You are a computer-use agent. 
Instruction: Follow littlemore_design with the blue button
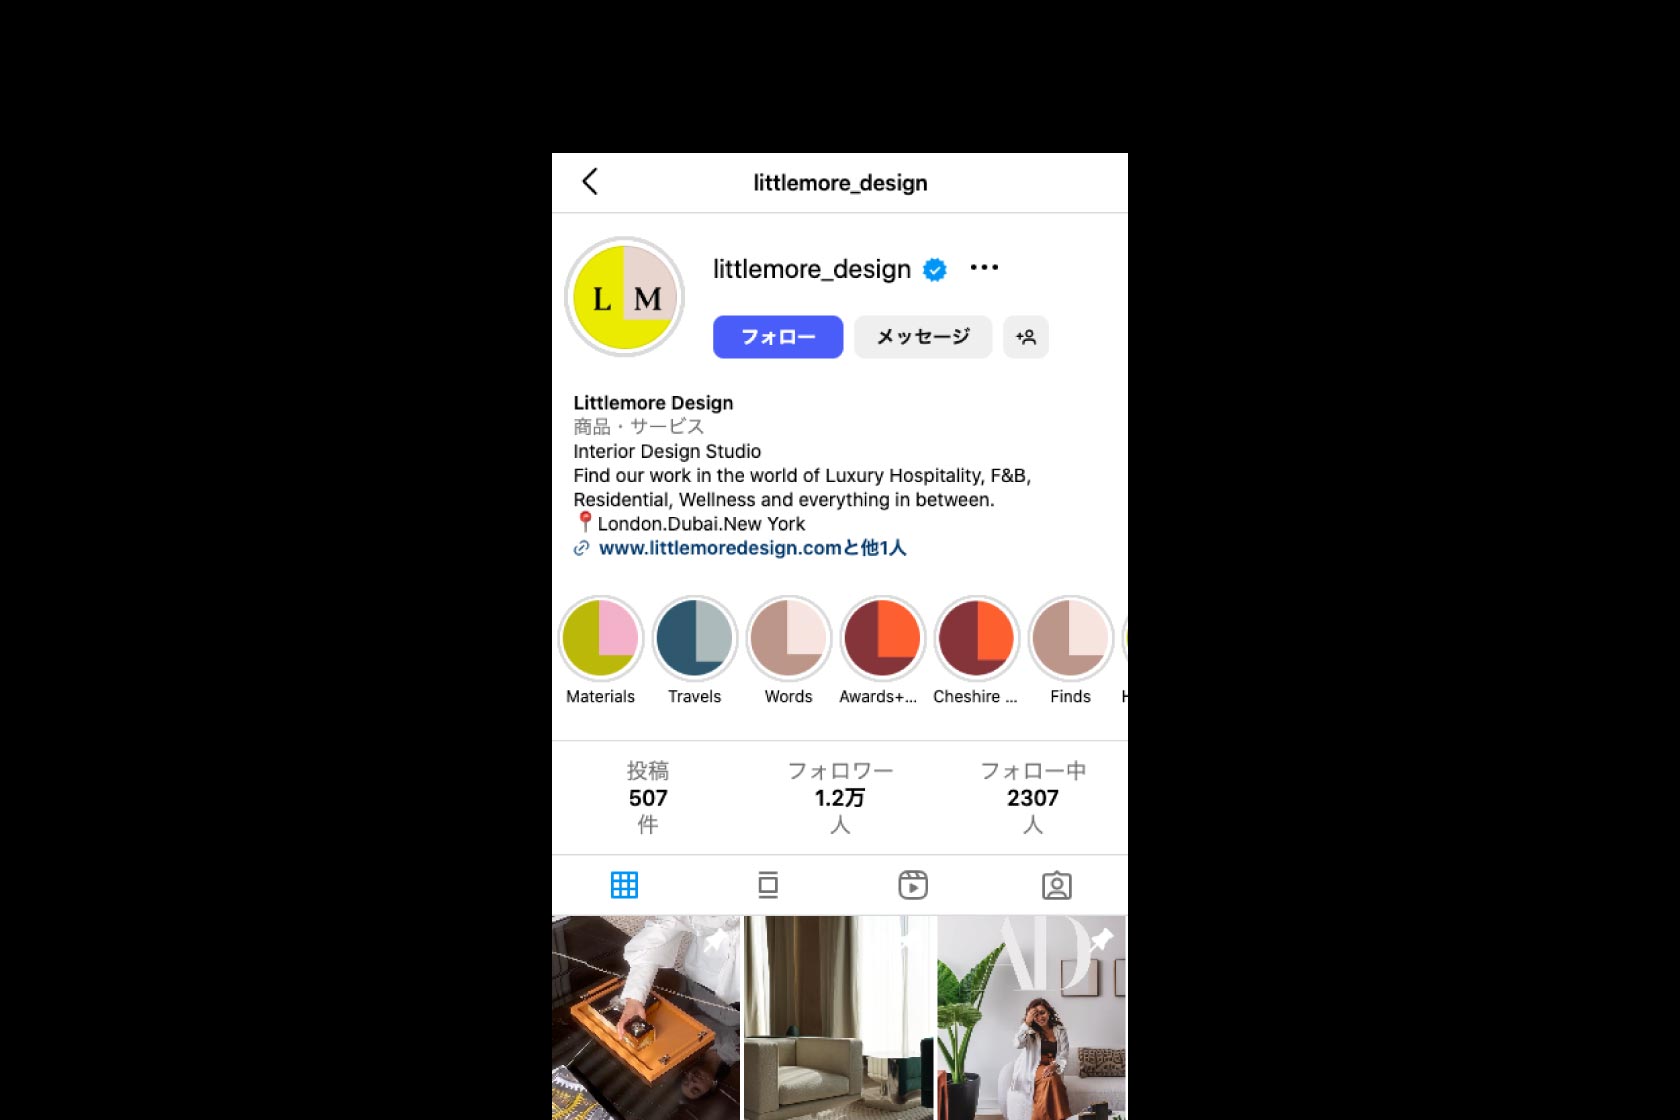point(778,337)
